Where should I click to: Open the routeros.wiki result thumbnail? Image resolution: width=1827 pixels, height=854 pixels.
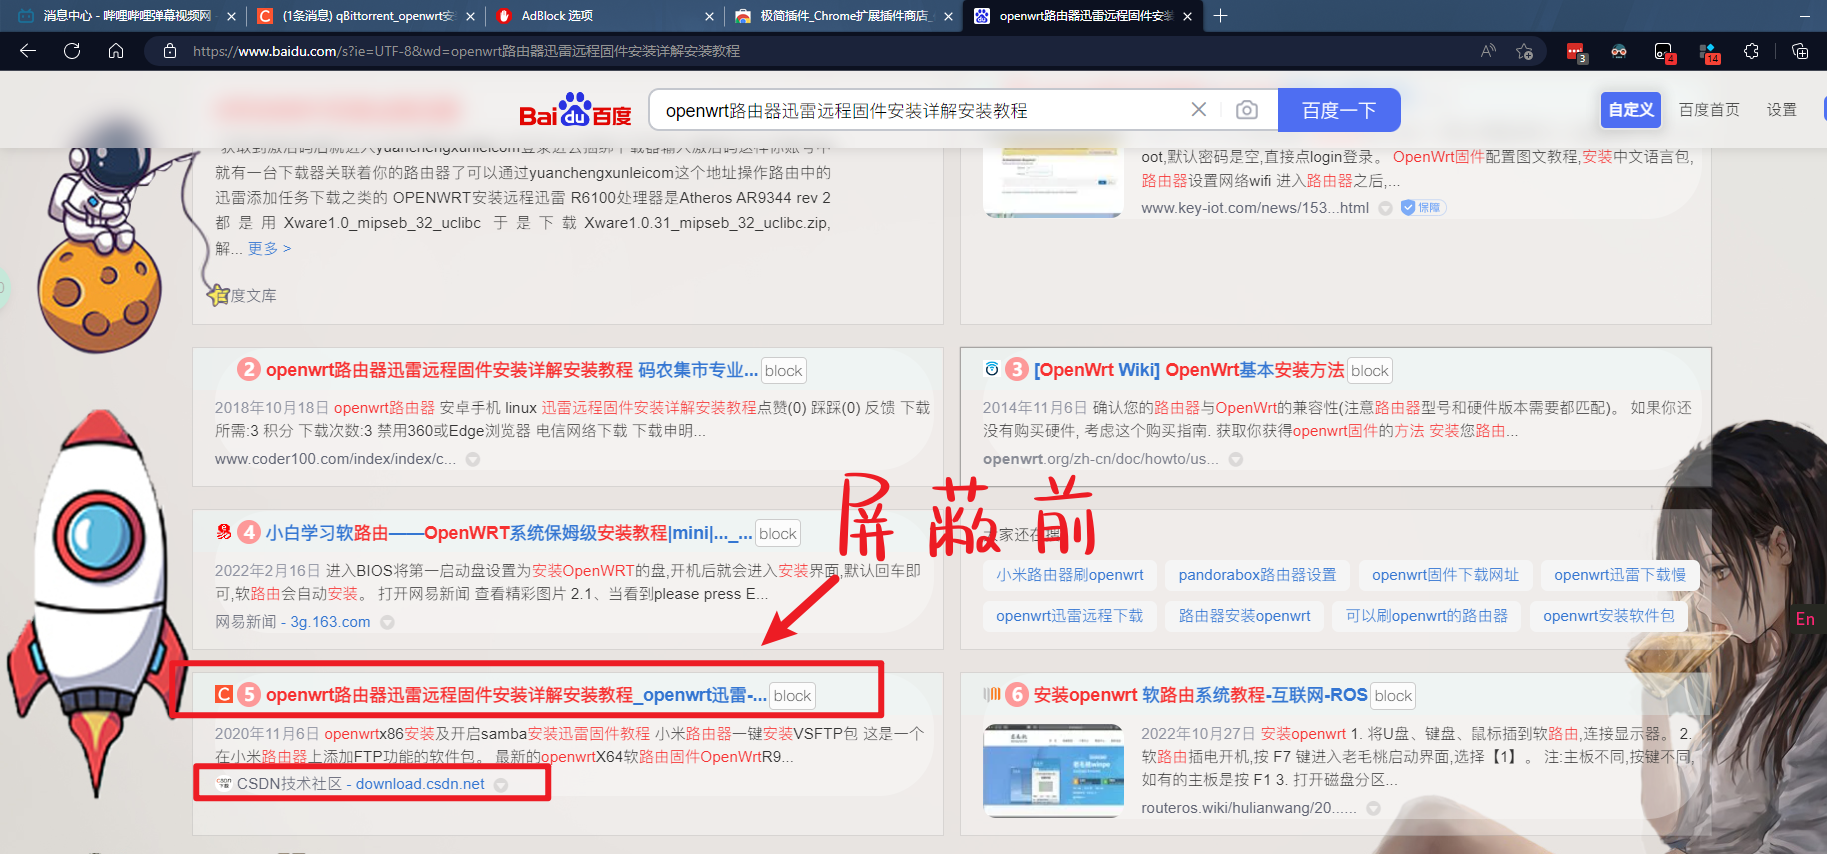click(1054, 770)
